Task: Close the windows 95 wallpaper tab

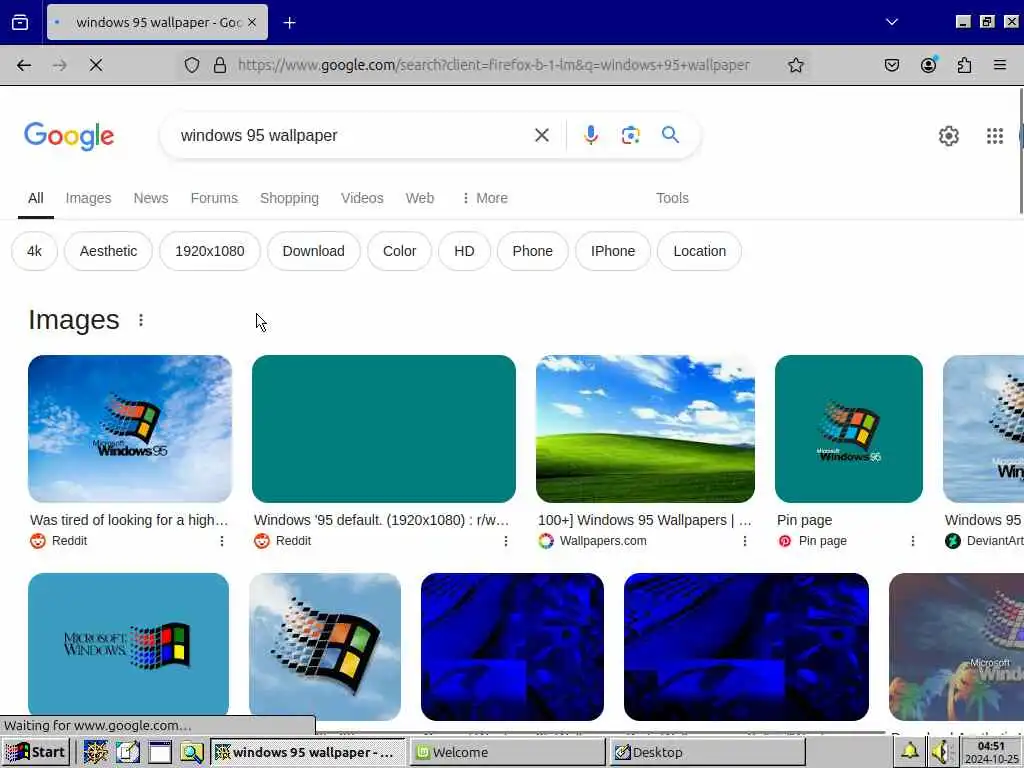Action: [252, 23]
